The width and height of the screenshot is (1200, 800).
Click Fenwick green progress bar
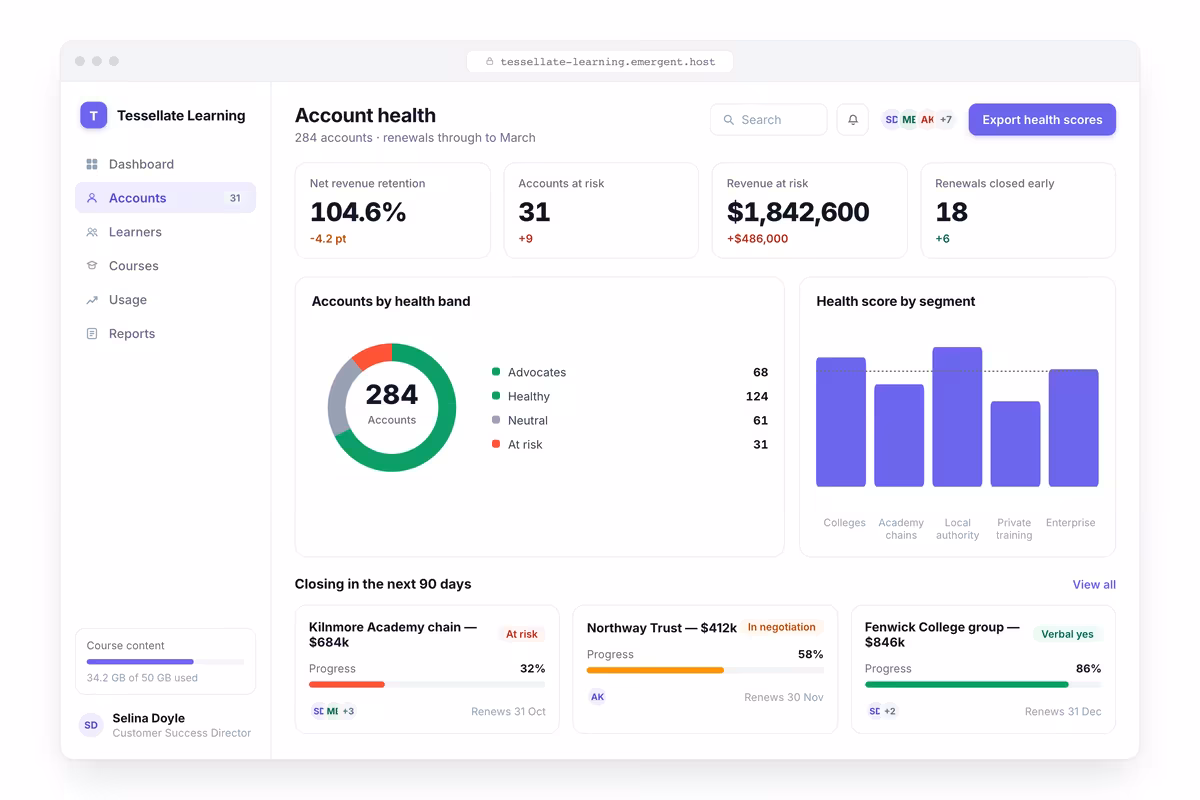click(x=966, y=684)
